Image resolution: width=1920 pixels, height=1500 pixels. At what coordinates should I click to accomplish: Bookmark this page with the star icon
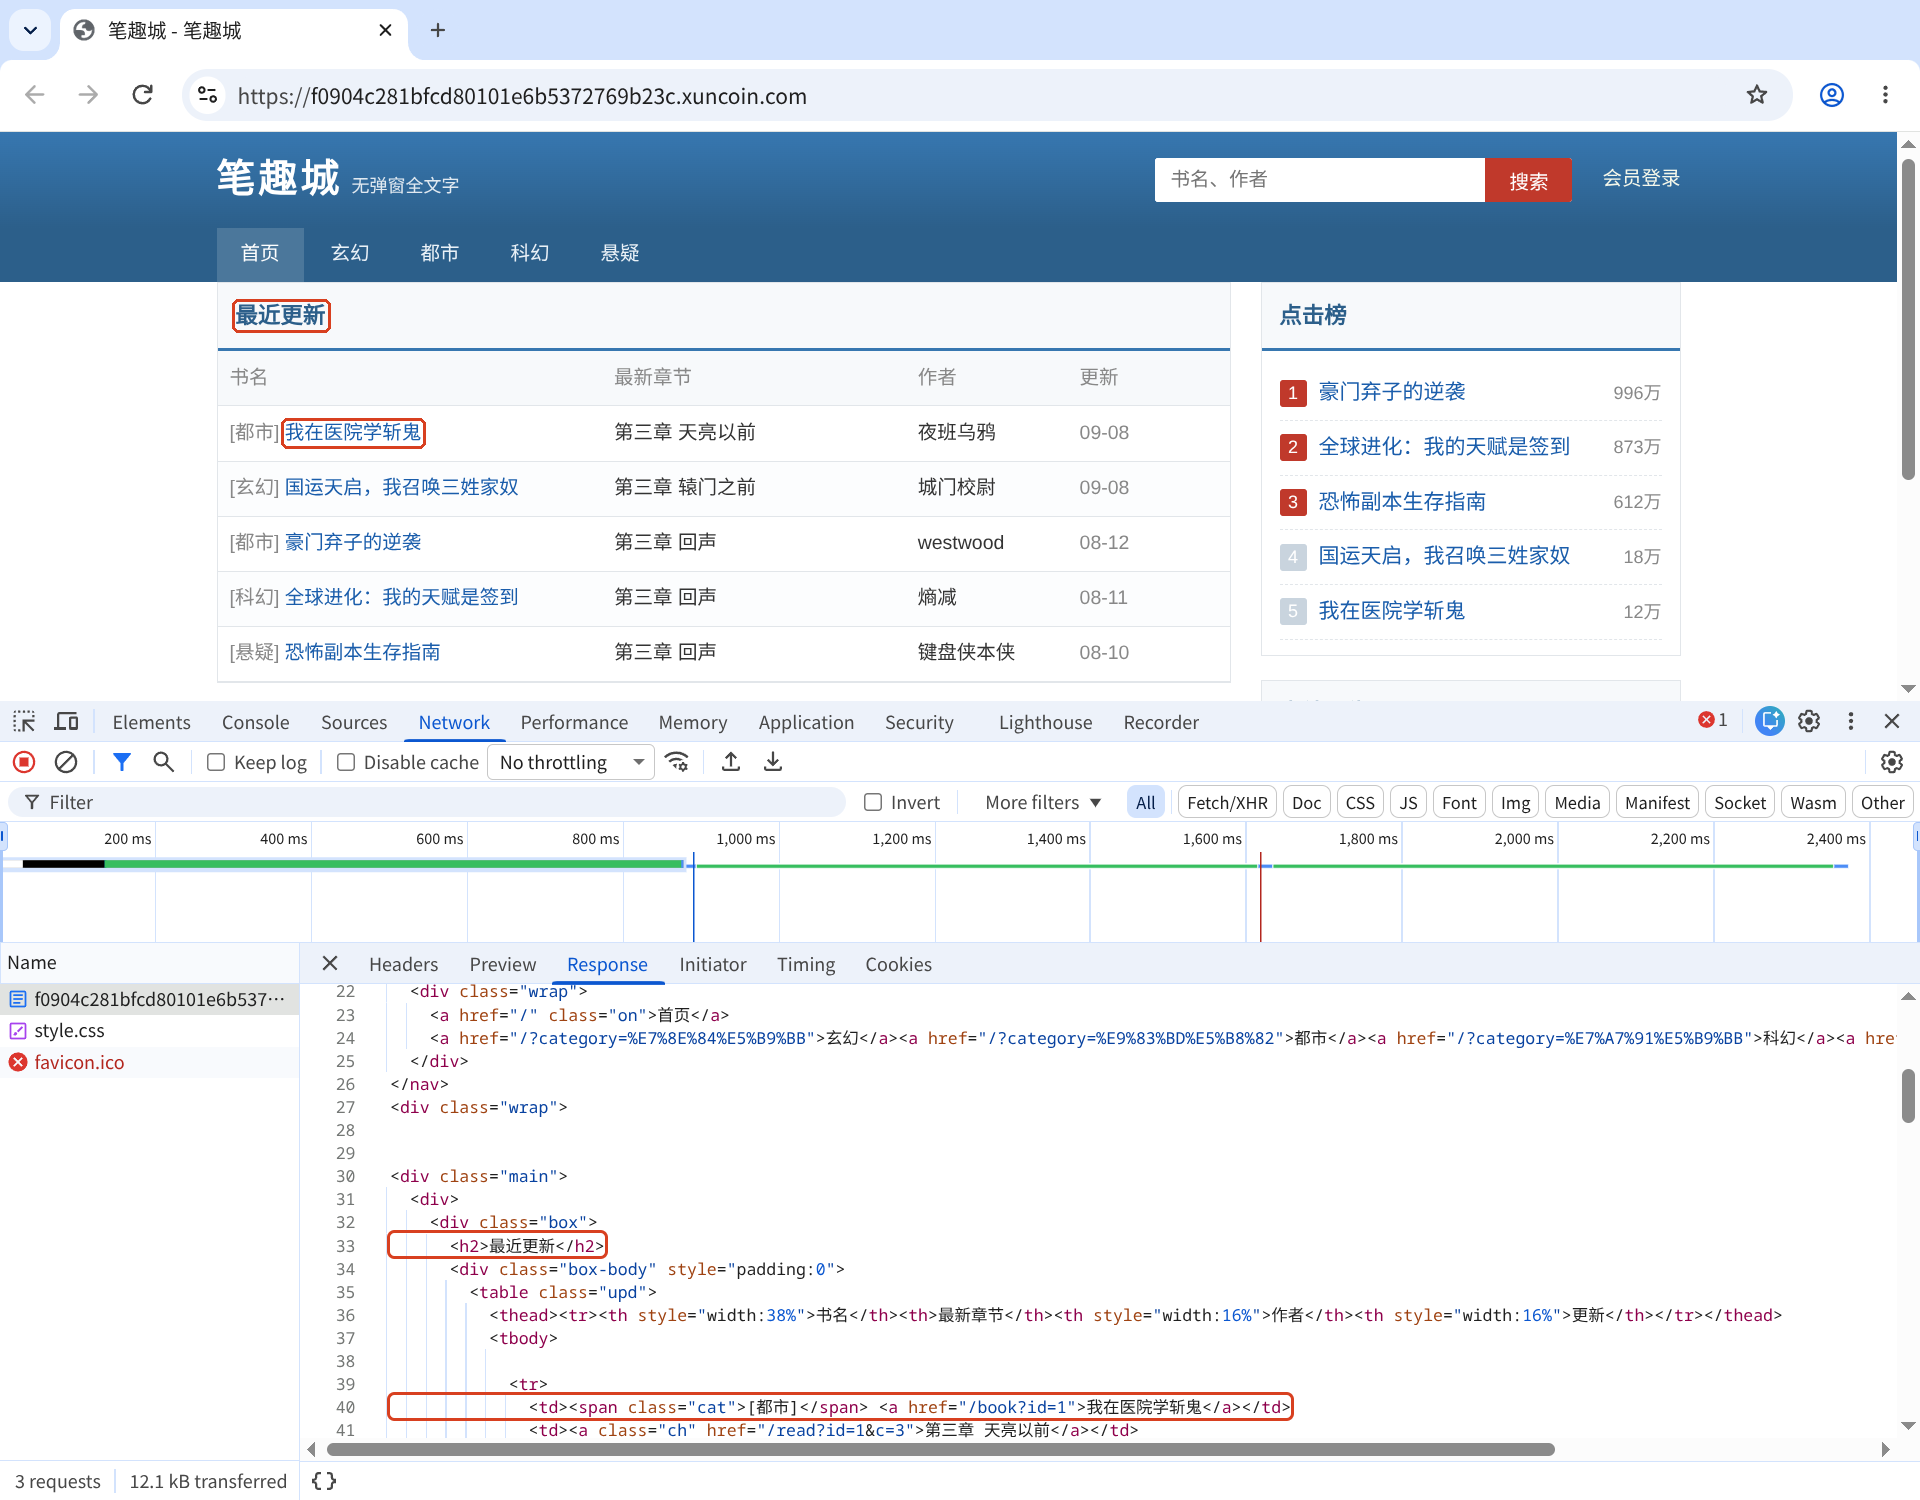tap(1757, 95)
